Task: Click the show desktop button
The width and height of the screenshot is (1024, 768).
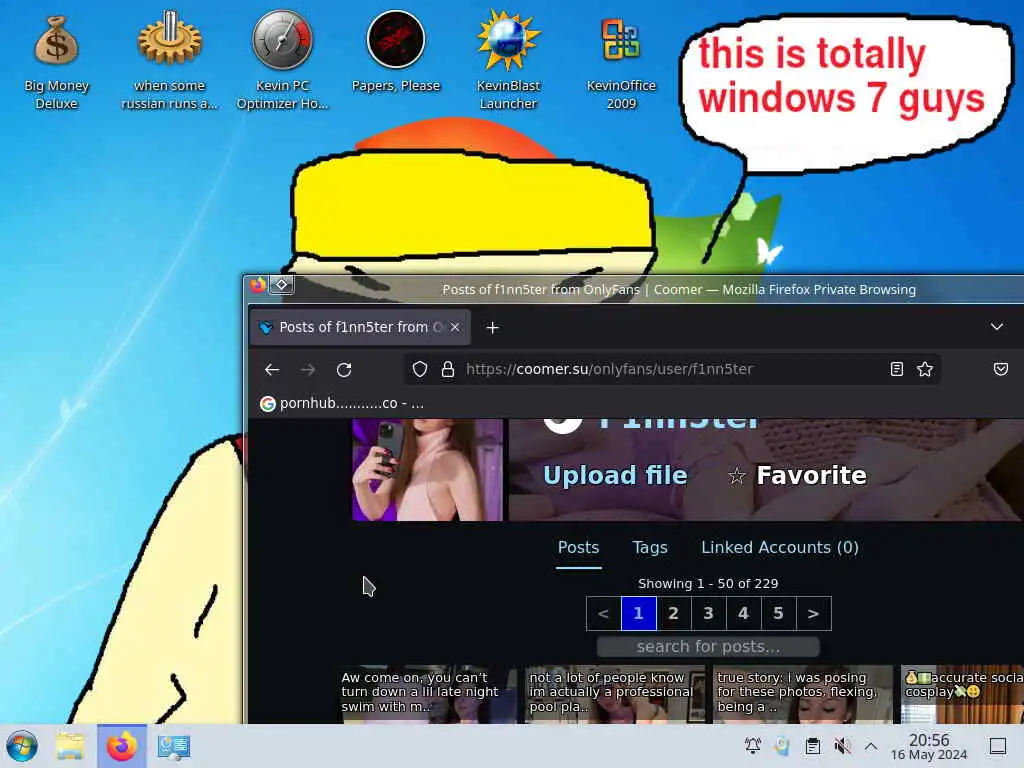Action: [x=997, y=746]
